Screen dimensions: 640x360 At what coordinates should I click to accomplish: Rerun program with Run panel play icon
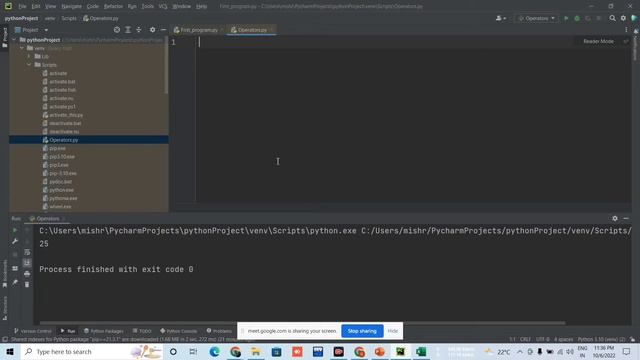(15, 230)
